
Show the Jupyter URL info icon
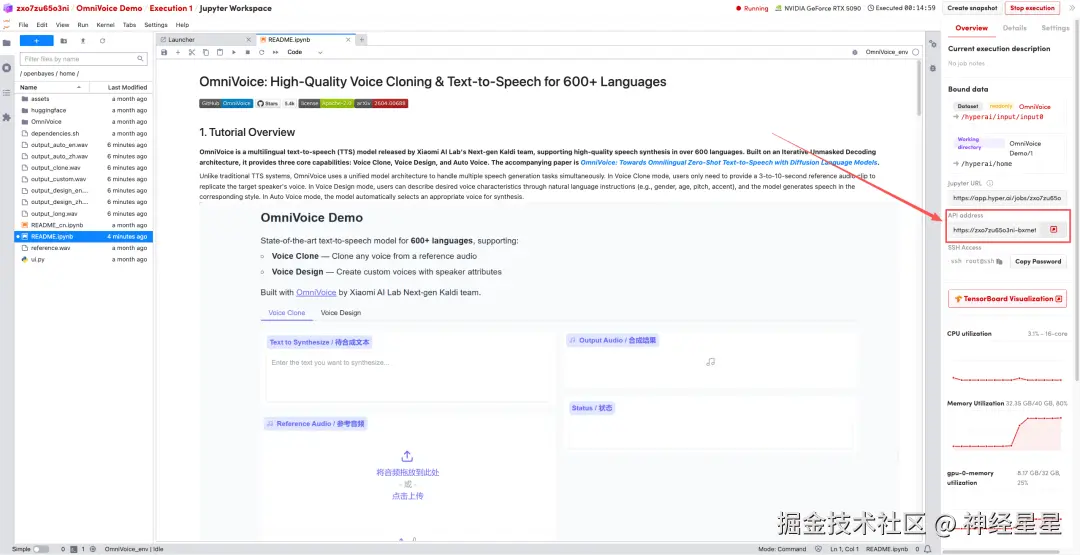pos(990,183)
